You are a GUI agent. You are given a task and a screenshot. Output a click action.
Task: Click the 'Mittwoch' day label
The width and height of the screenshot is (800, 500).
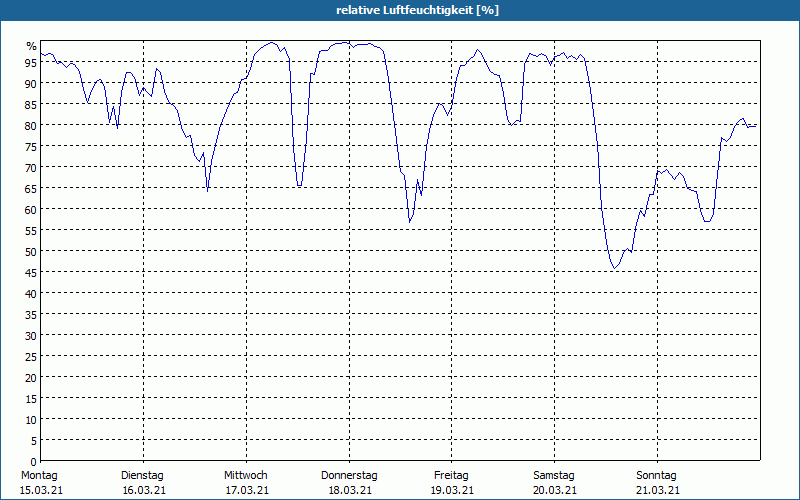click(246, 475)
